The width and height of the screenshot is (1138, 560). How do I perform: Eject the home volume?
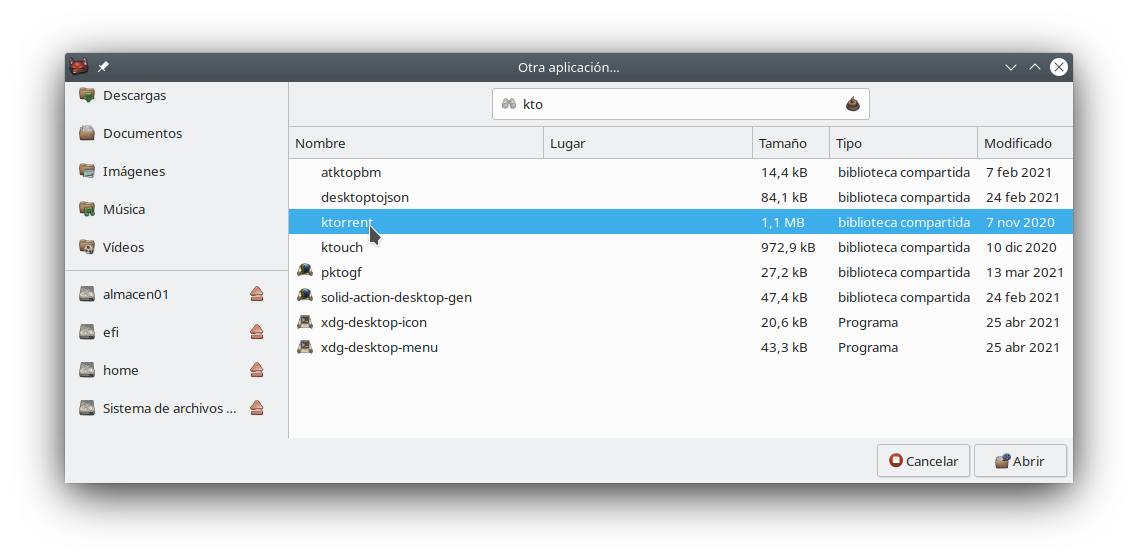coord(257,370)
